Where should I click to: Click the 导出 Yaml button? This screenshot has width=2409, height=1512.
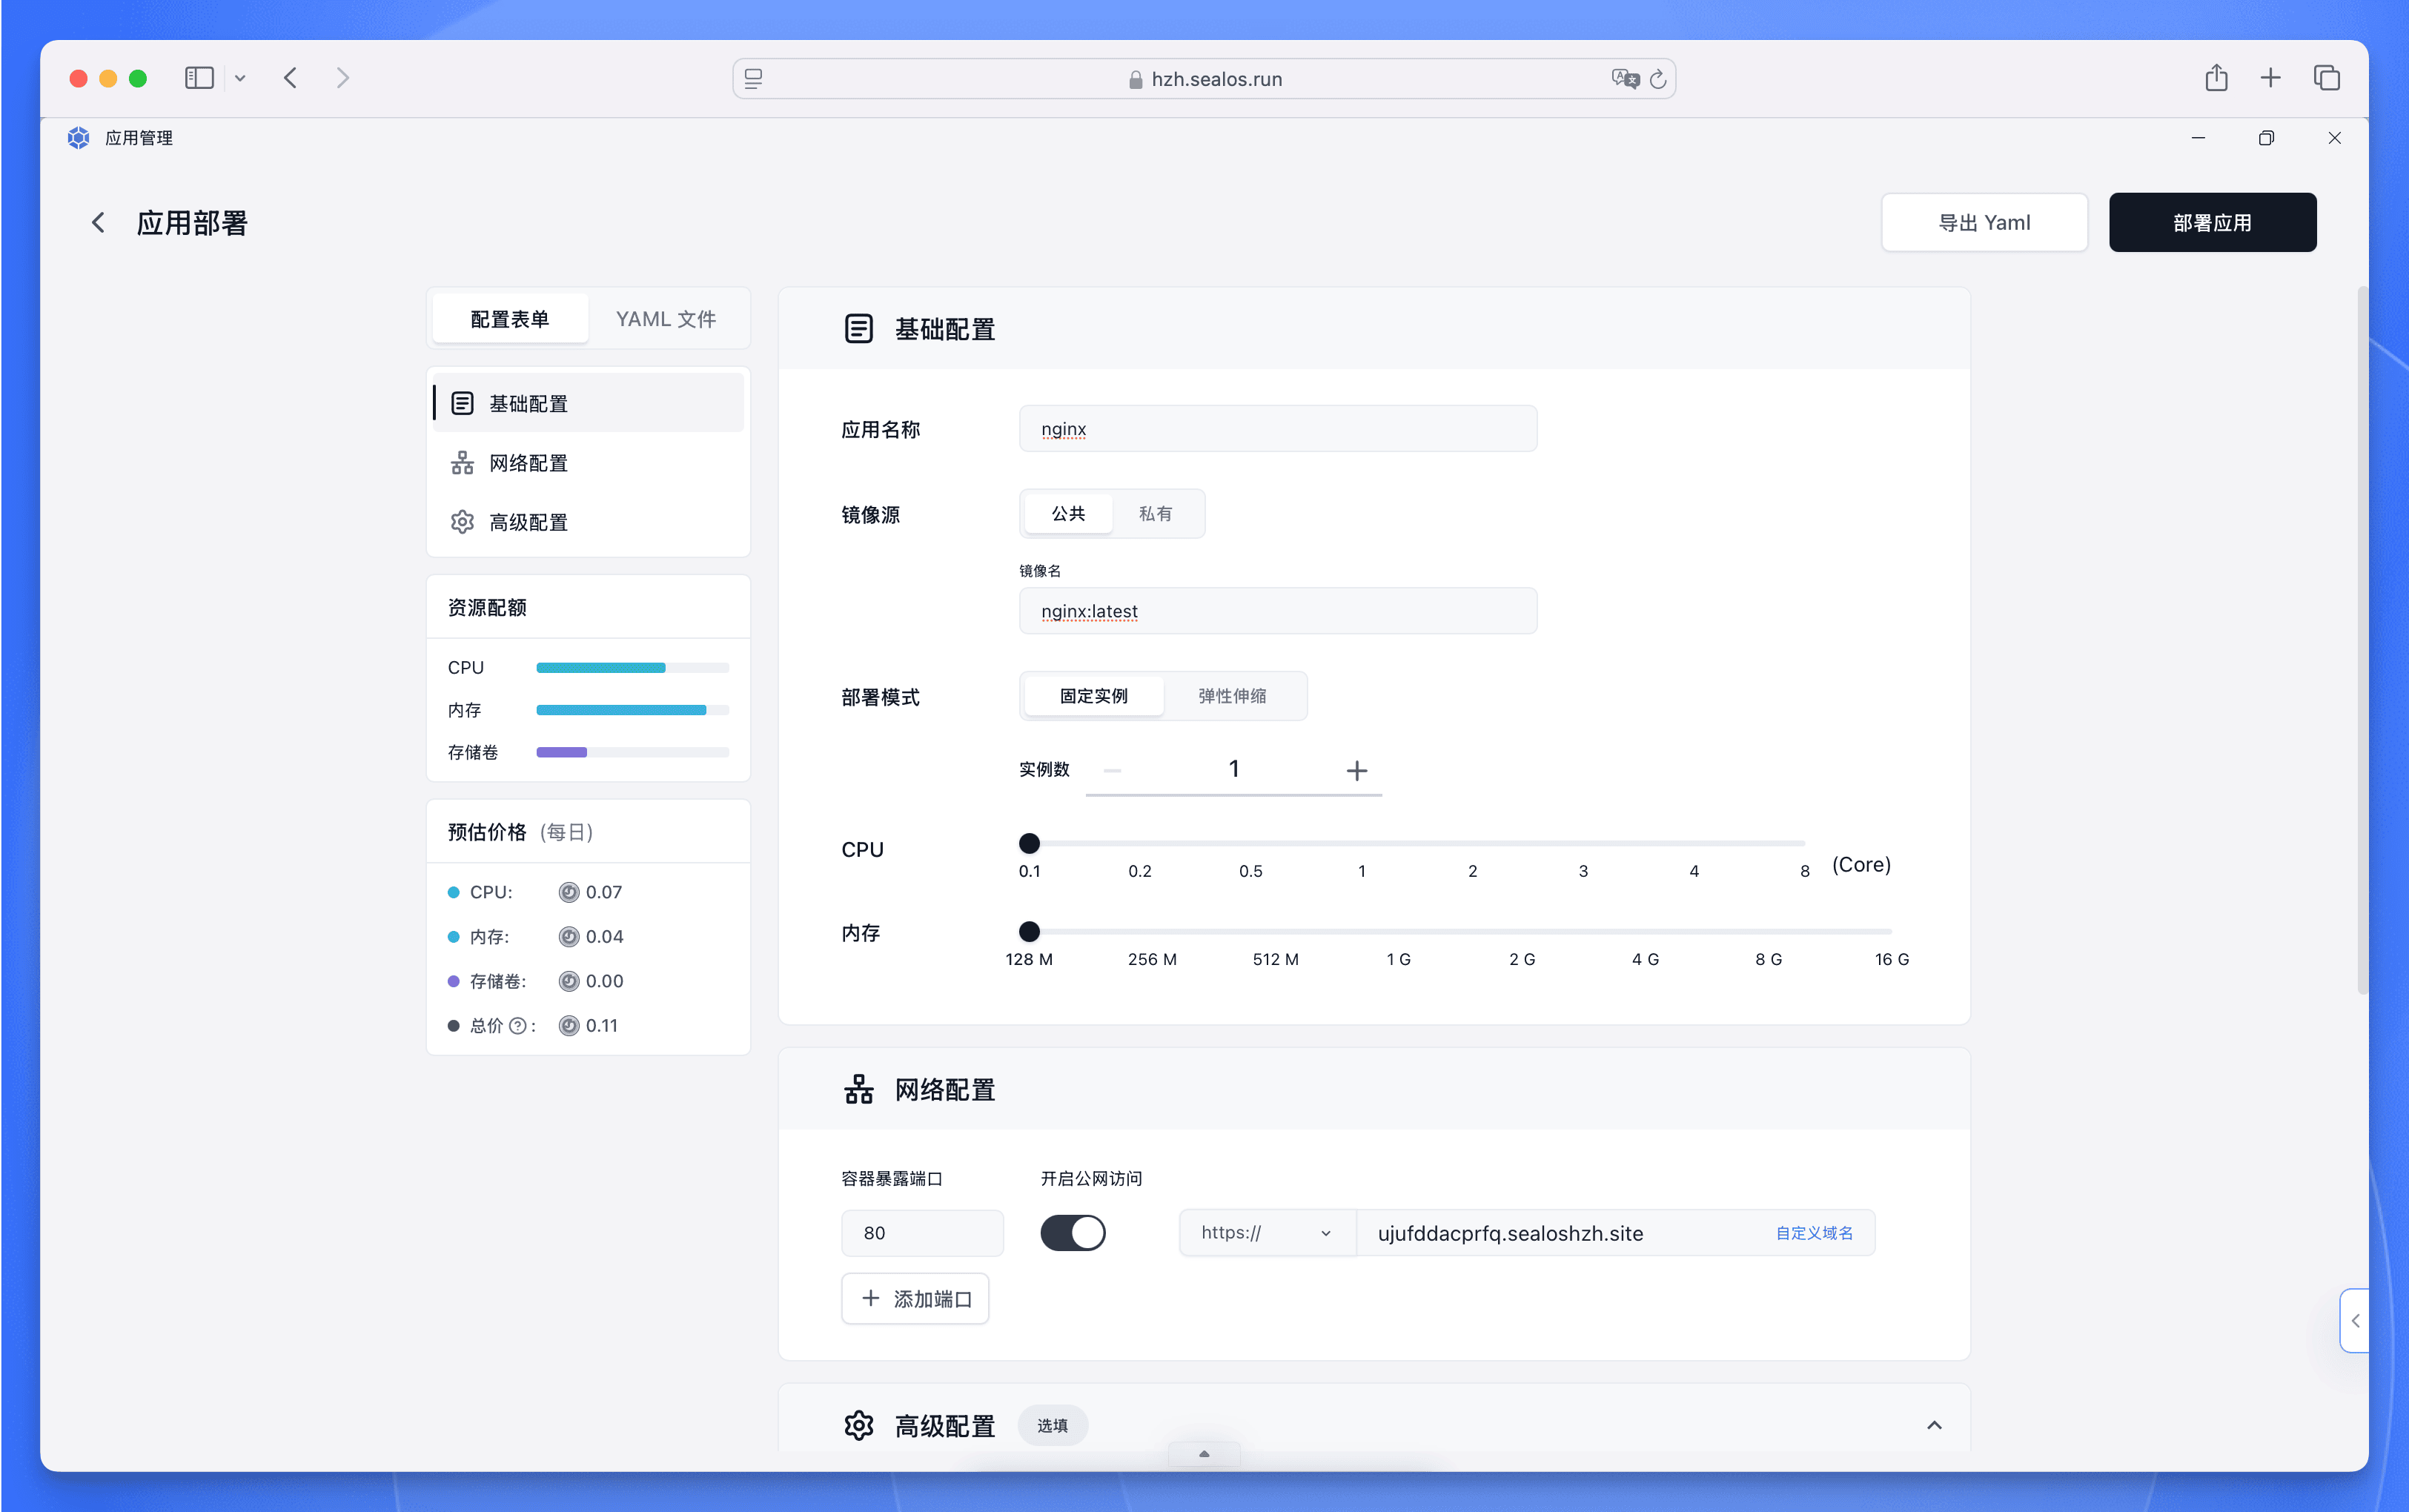point(1984,222)
